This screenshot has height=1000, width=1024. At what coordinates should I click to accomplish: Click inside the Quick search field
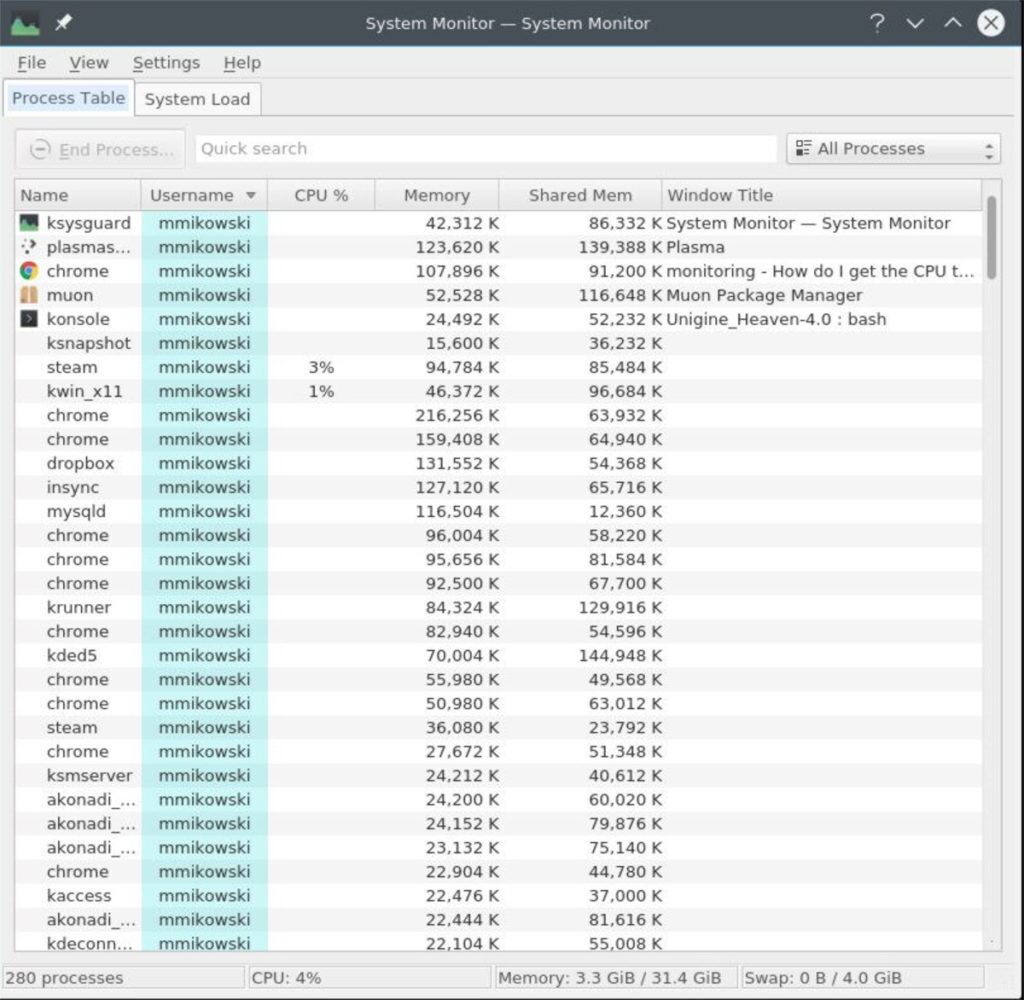point(486,148)
